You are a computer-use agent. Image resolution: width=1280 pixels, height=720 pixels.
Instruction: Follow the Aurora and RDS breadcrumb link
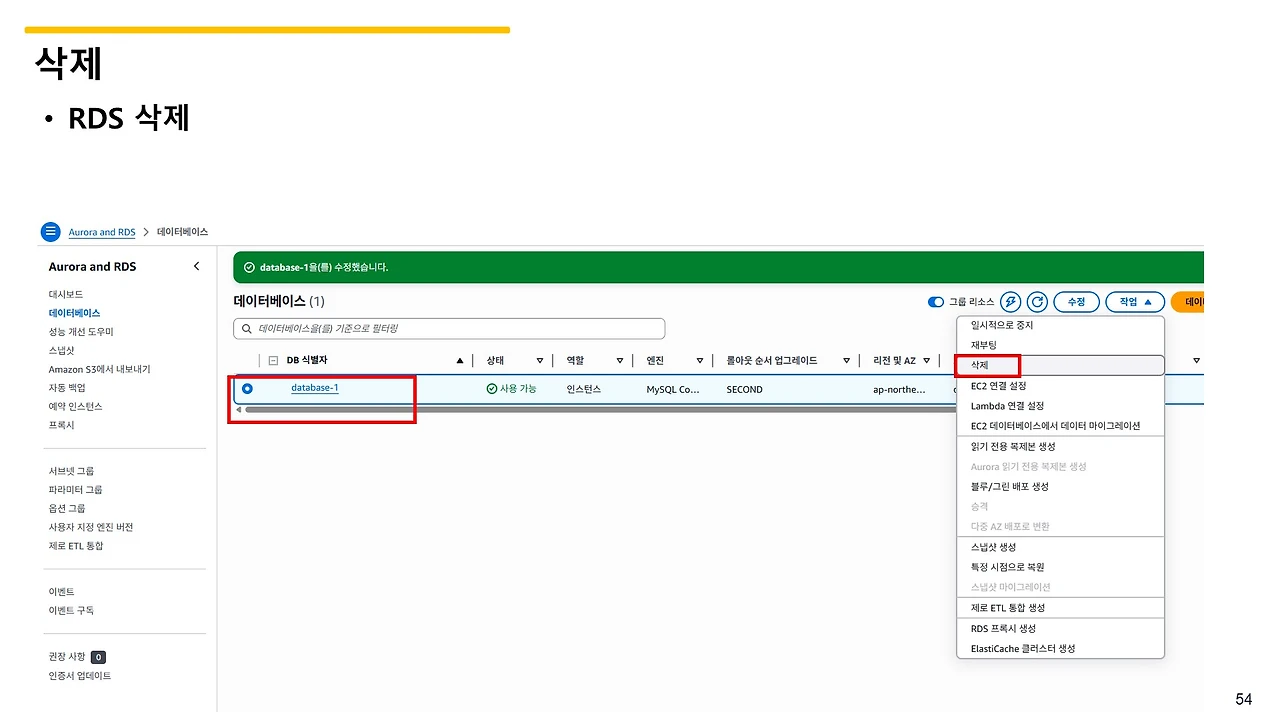102,232
